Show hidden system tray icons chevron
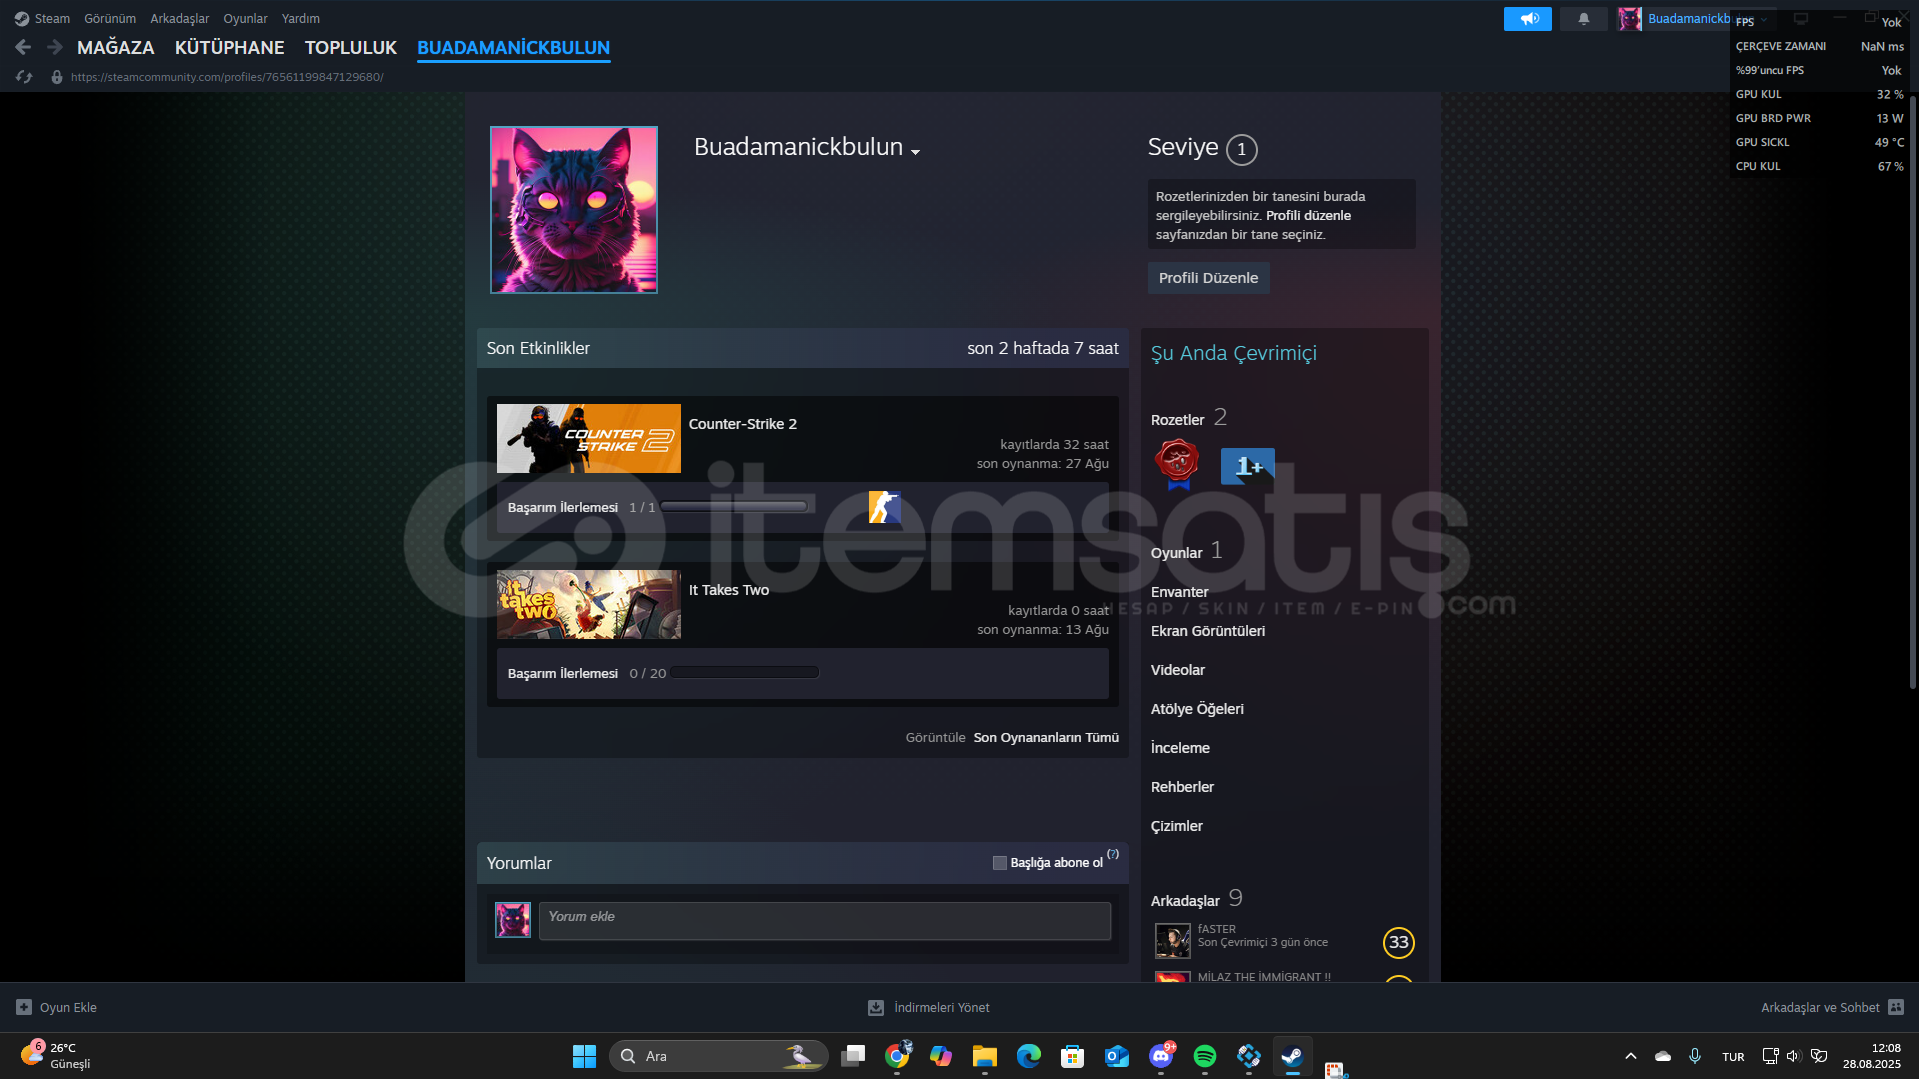The width and height of the screenshot is (1919, 1079). pyautogui.click(x=1631, y=1056)
